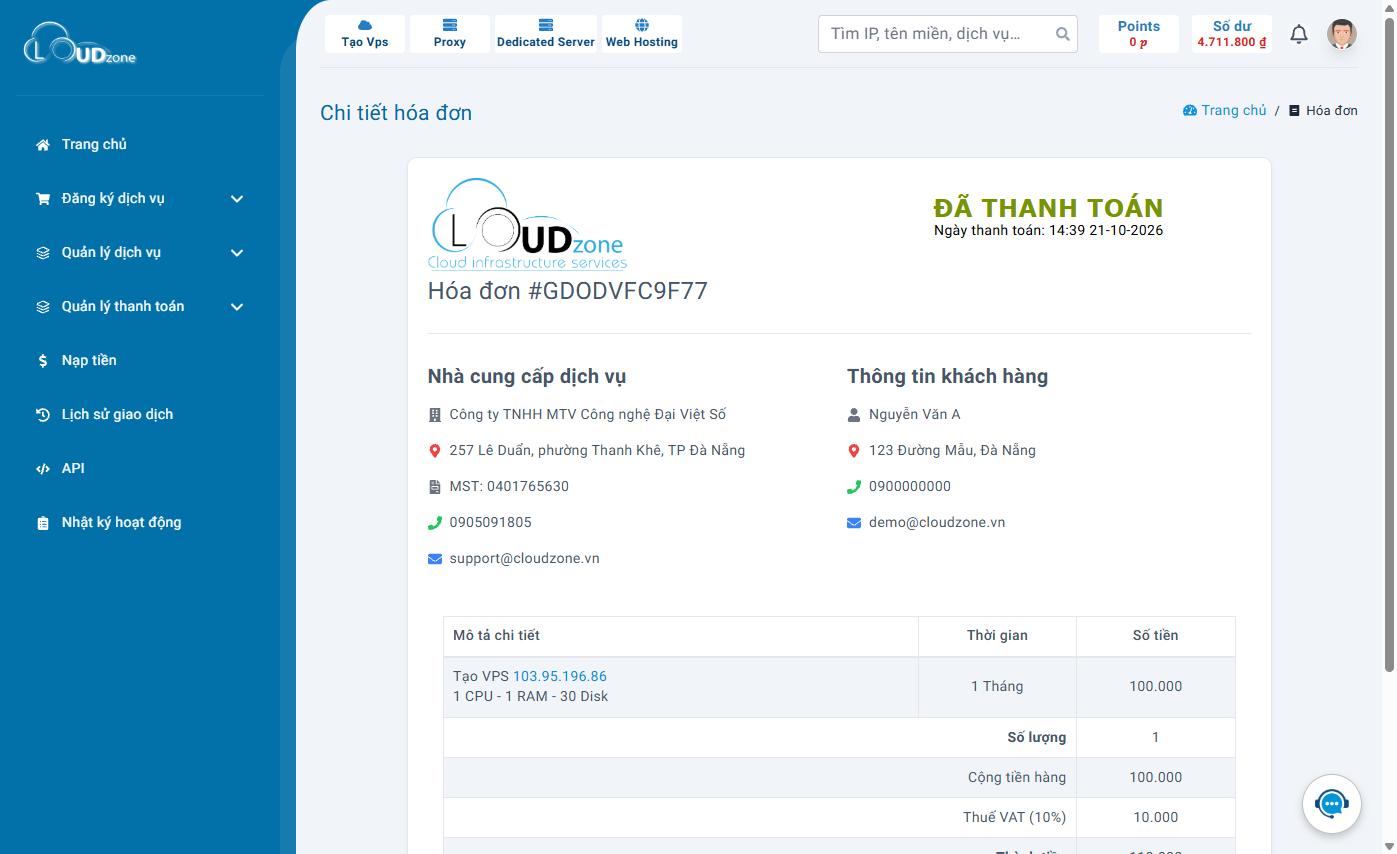1397x854 pixels.
Task: Click the home icon beside Trang chủ
Action: pos(43,145)
